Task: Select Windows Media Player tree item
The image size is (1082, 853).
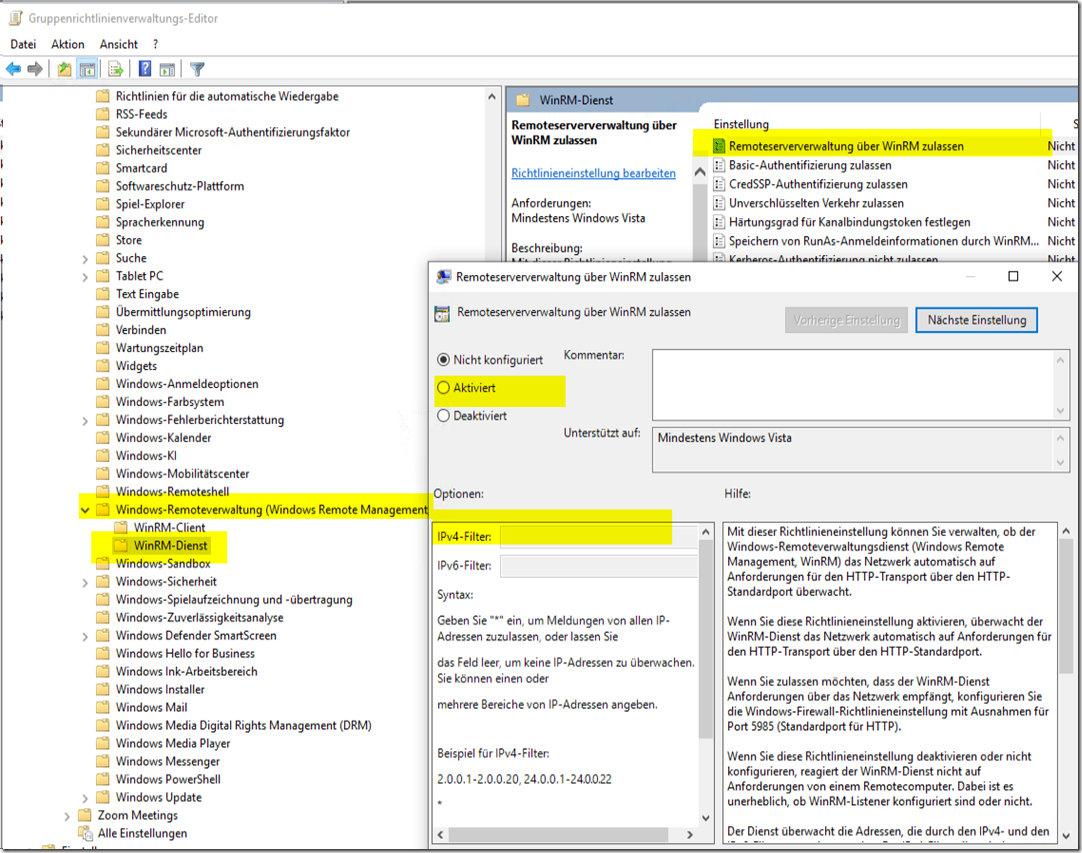Action: pos(173,743)
